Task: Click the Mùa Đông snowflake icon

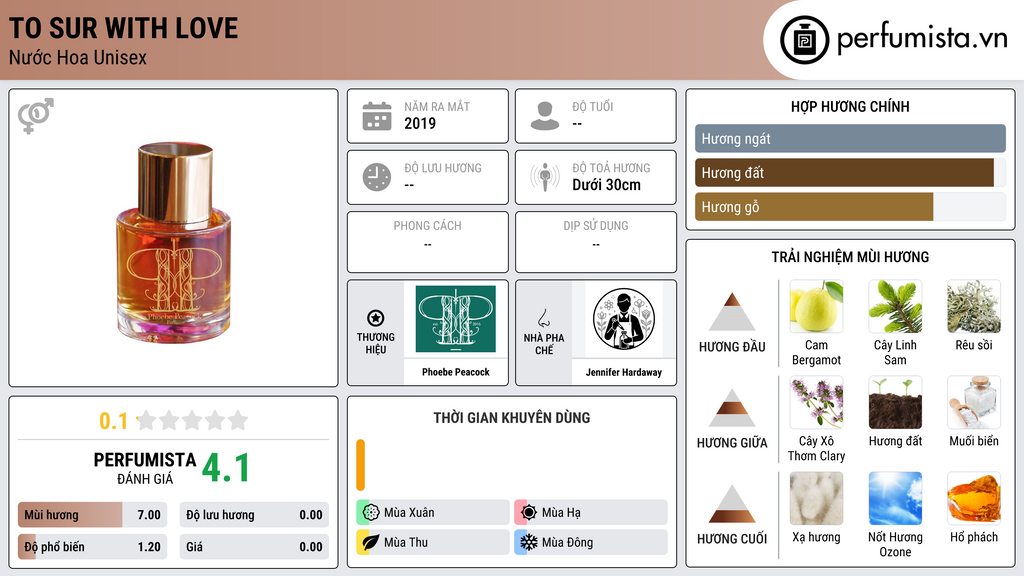Action: pyautogui.click(x=529, y=542)
